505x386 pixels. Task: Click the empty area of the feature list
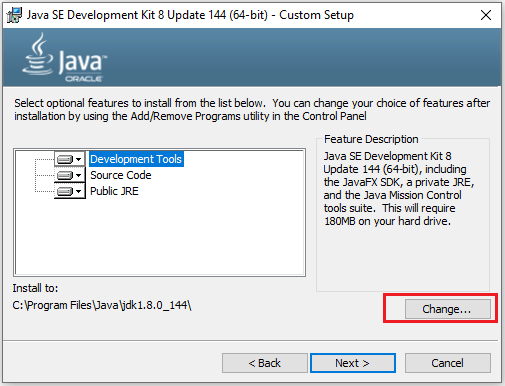coord(160,238)
